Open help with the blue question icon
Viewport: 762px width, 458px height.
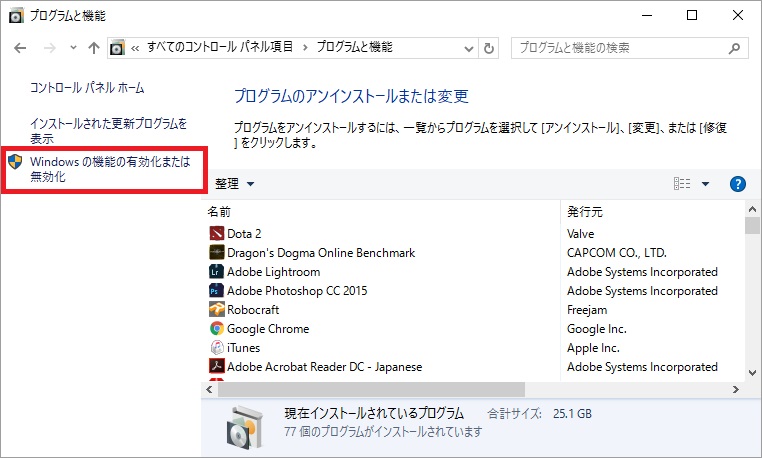[x=737, y=184]
